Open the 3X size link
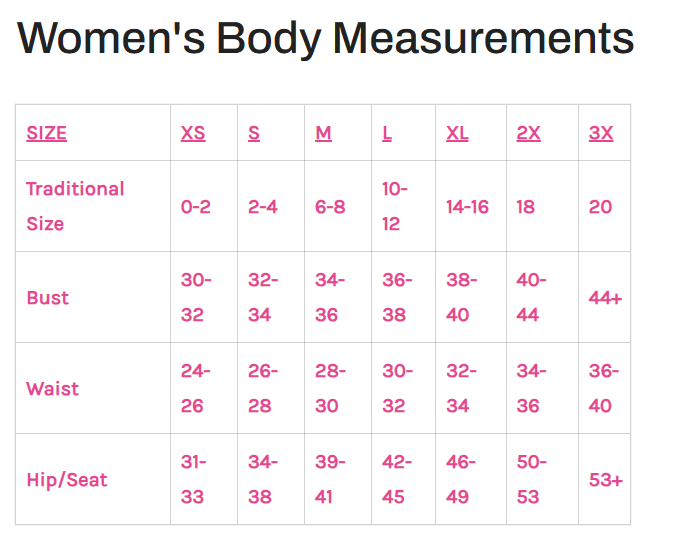692x557 pixels. (x=601, y=133)
